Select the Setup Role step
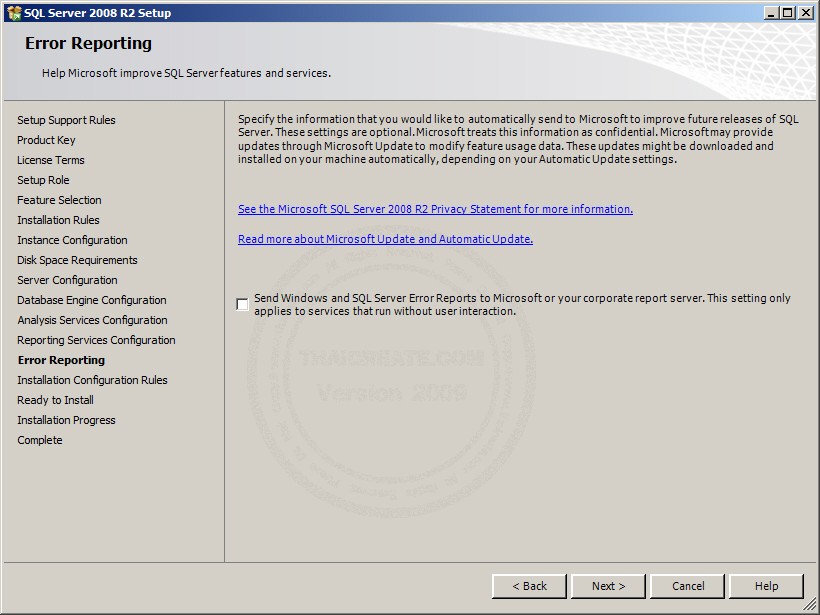 [x=43, y=180]
